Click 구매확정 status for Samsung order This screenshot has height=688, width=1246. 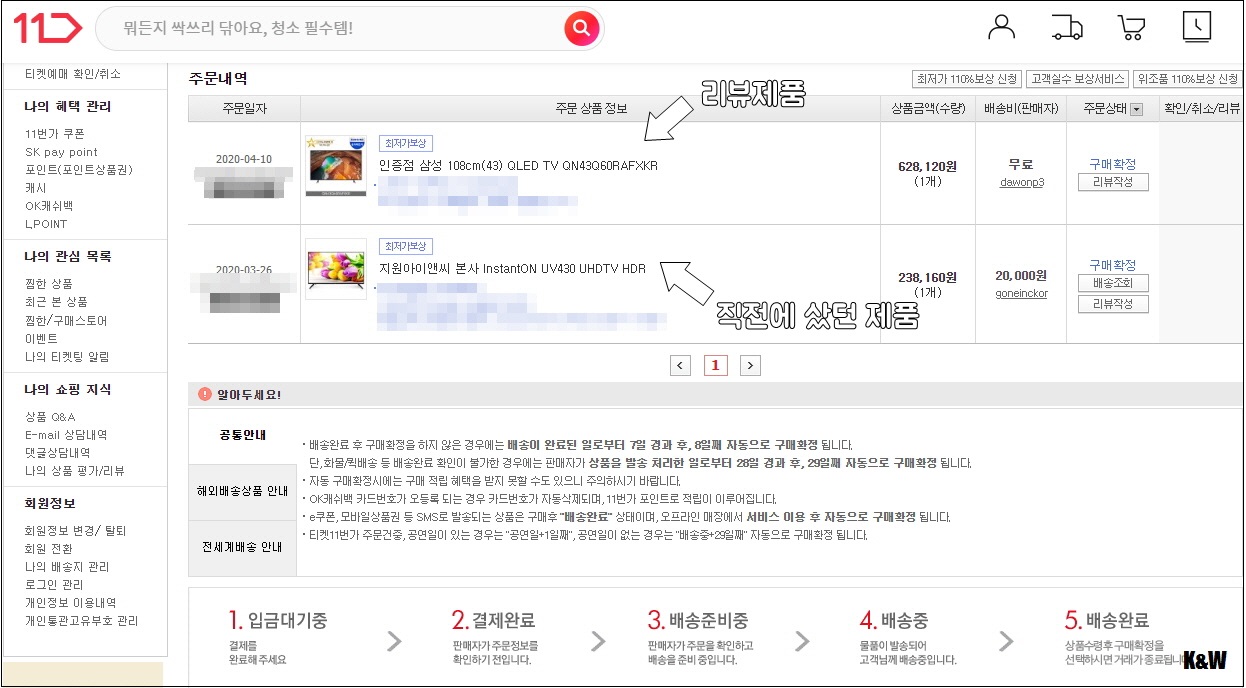click(x=1112, y=164)
